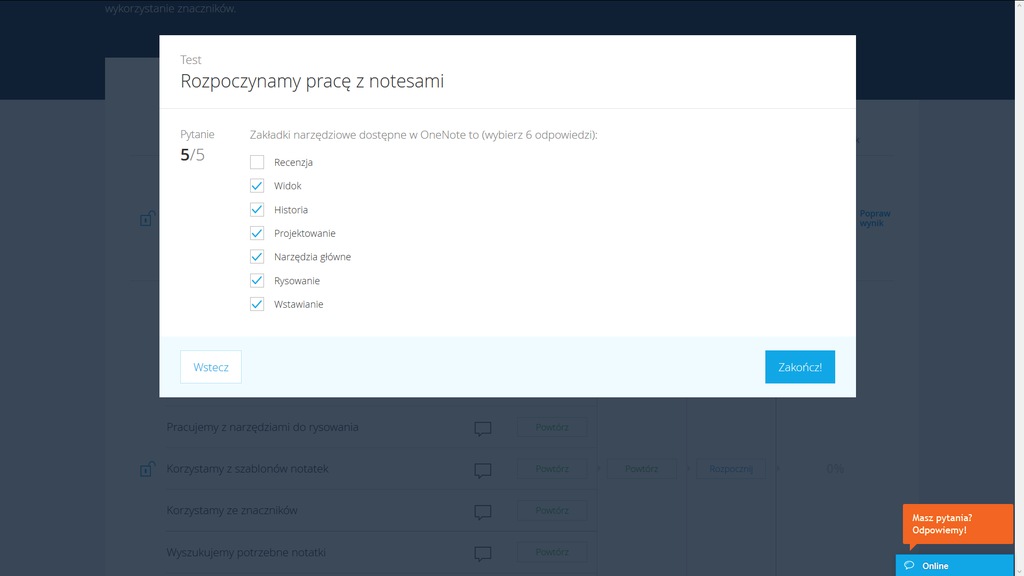Viewport: 1024px width, 576px height.
Task: Click Powtórz for Wyszukujemy potrzebne notatki
Action: click(x=552, y=552)
